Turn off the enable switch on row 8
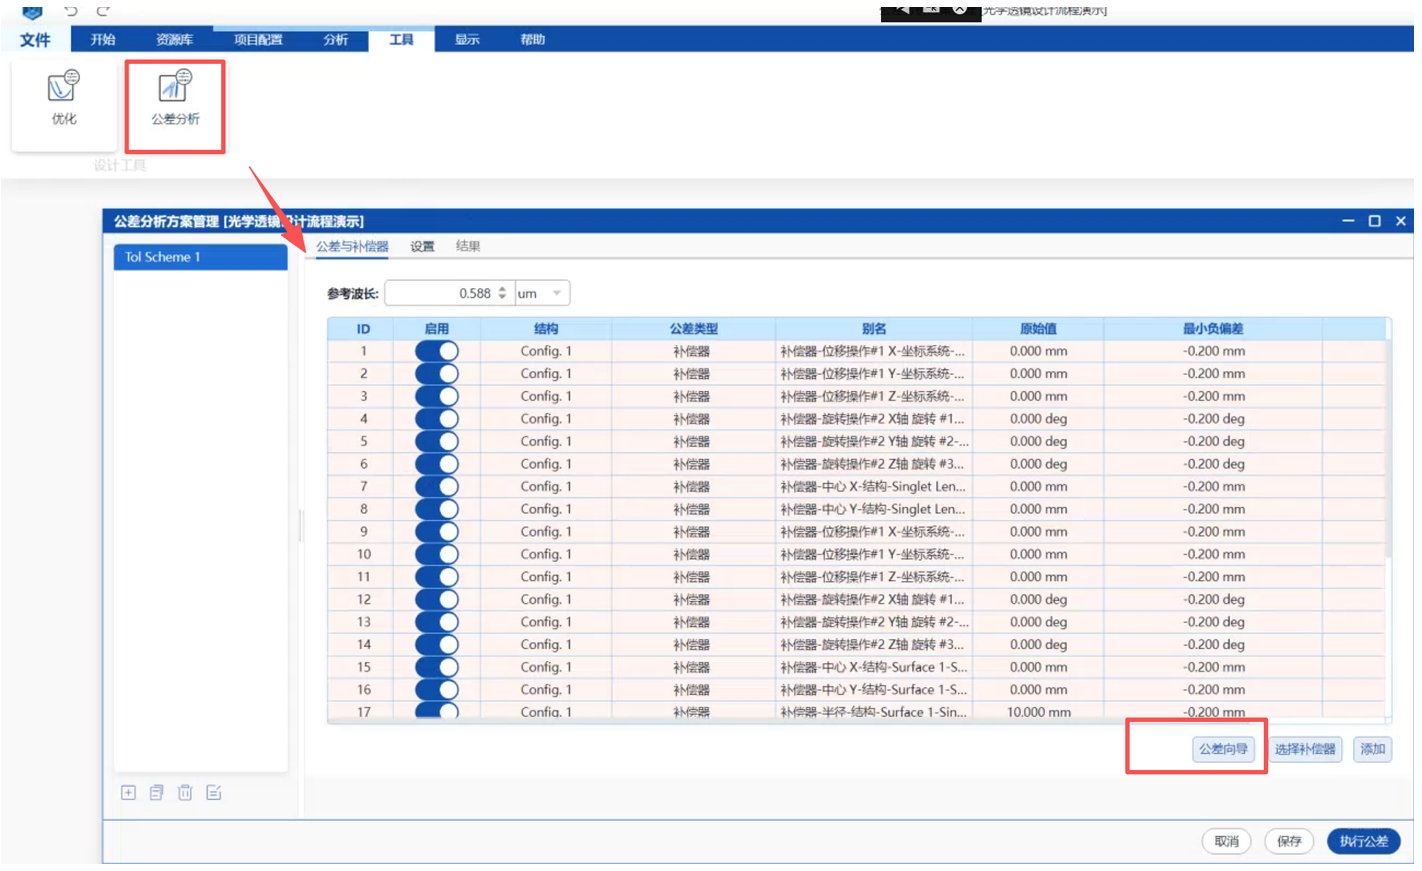Viewport: 1422px width, 871px height. [x=437, y=509]
